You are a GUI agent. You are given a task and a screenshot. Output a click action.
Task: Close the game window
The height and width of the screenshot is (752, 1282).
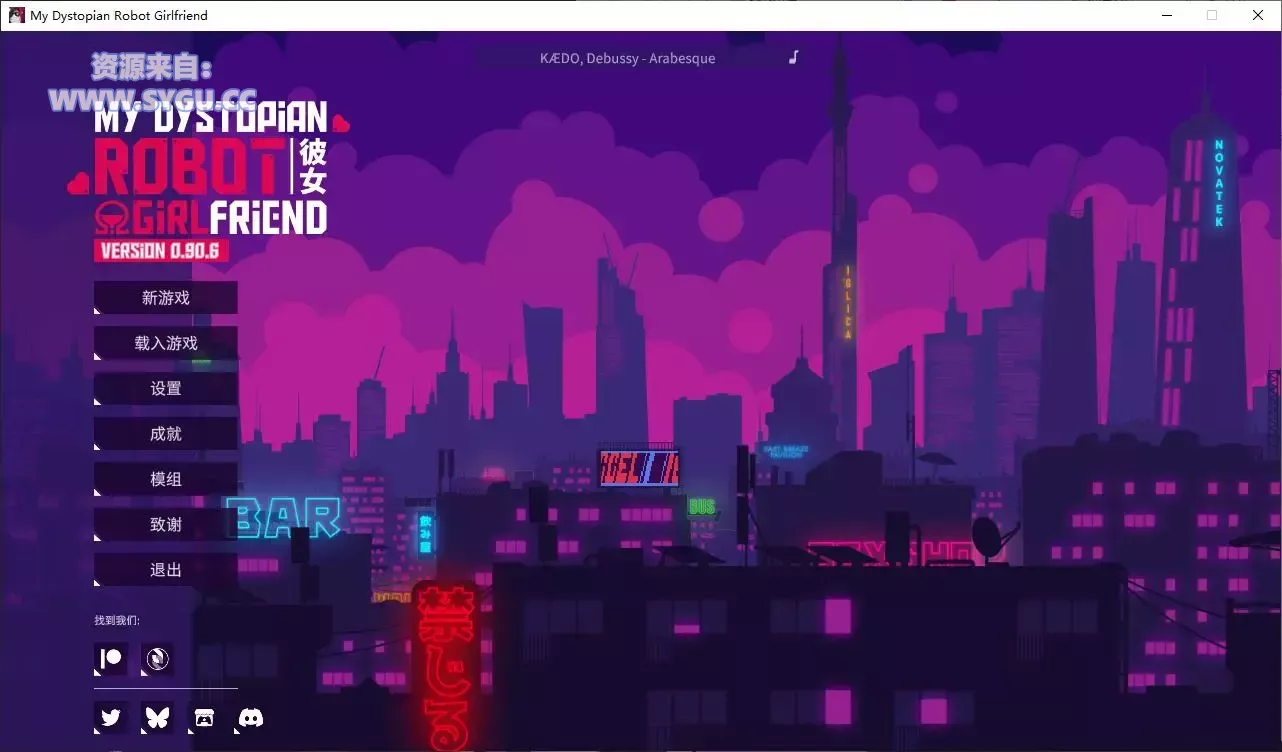[x=1258, y=15]
